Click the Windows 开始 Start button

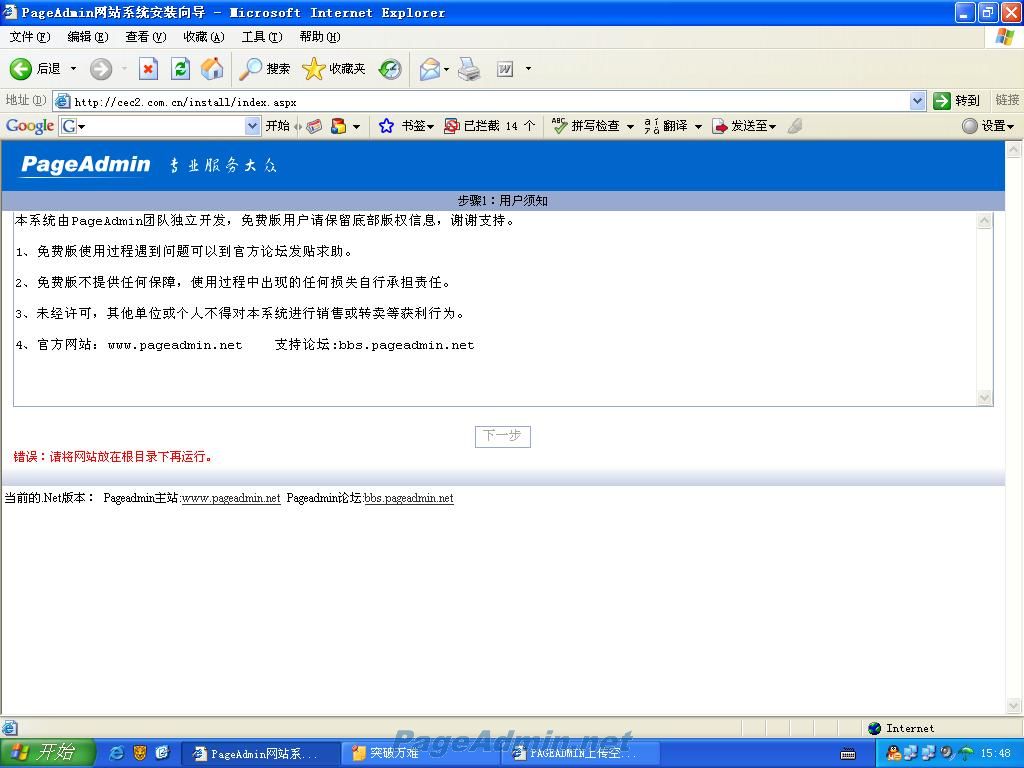click(46, 753)
